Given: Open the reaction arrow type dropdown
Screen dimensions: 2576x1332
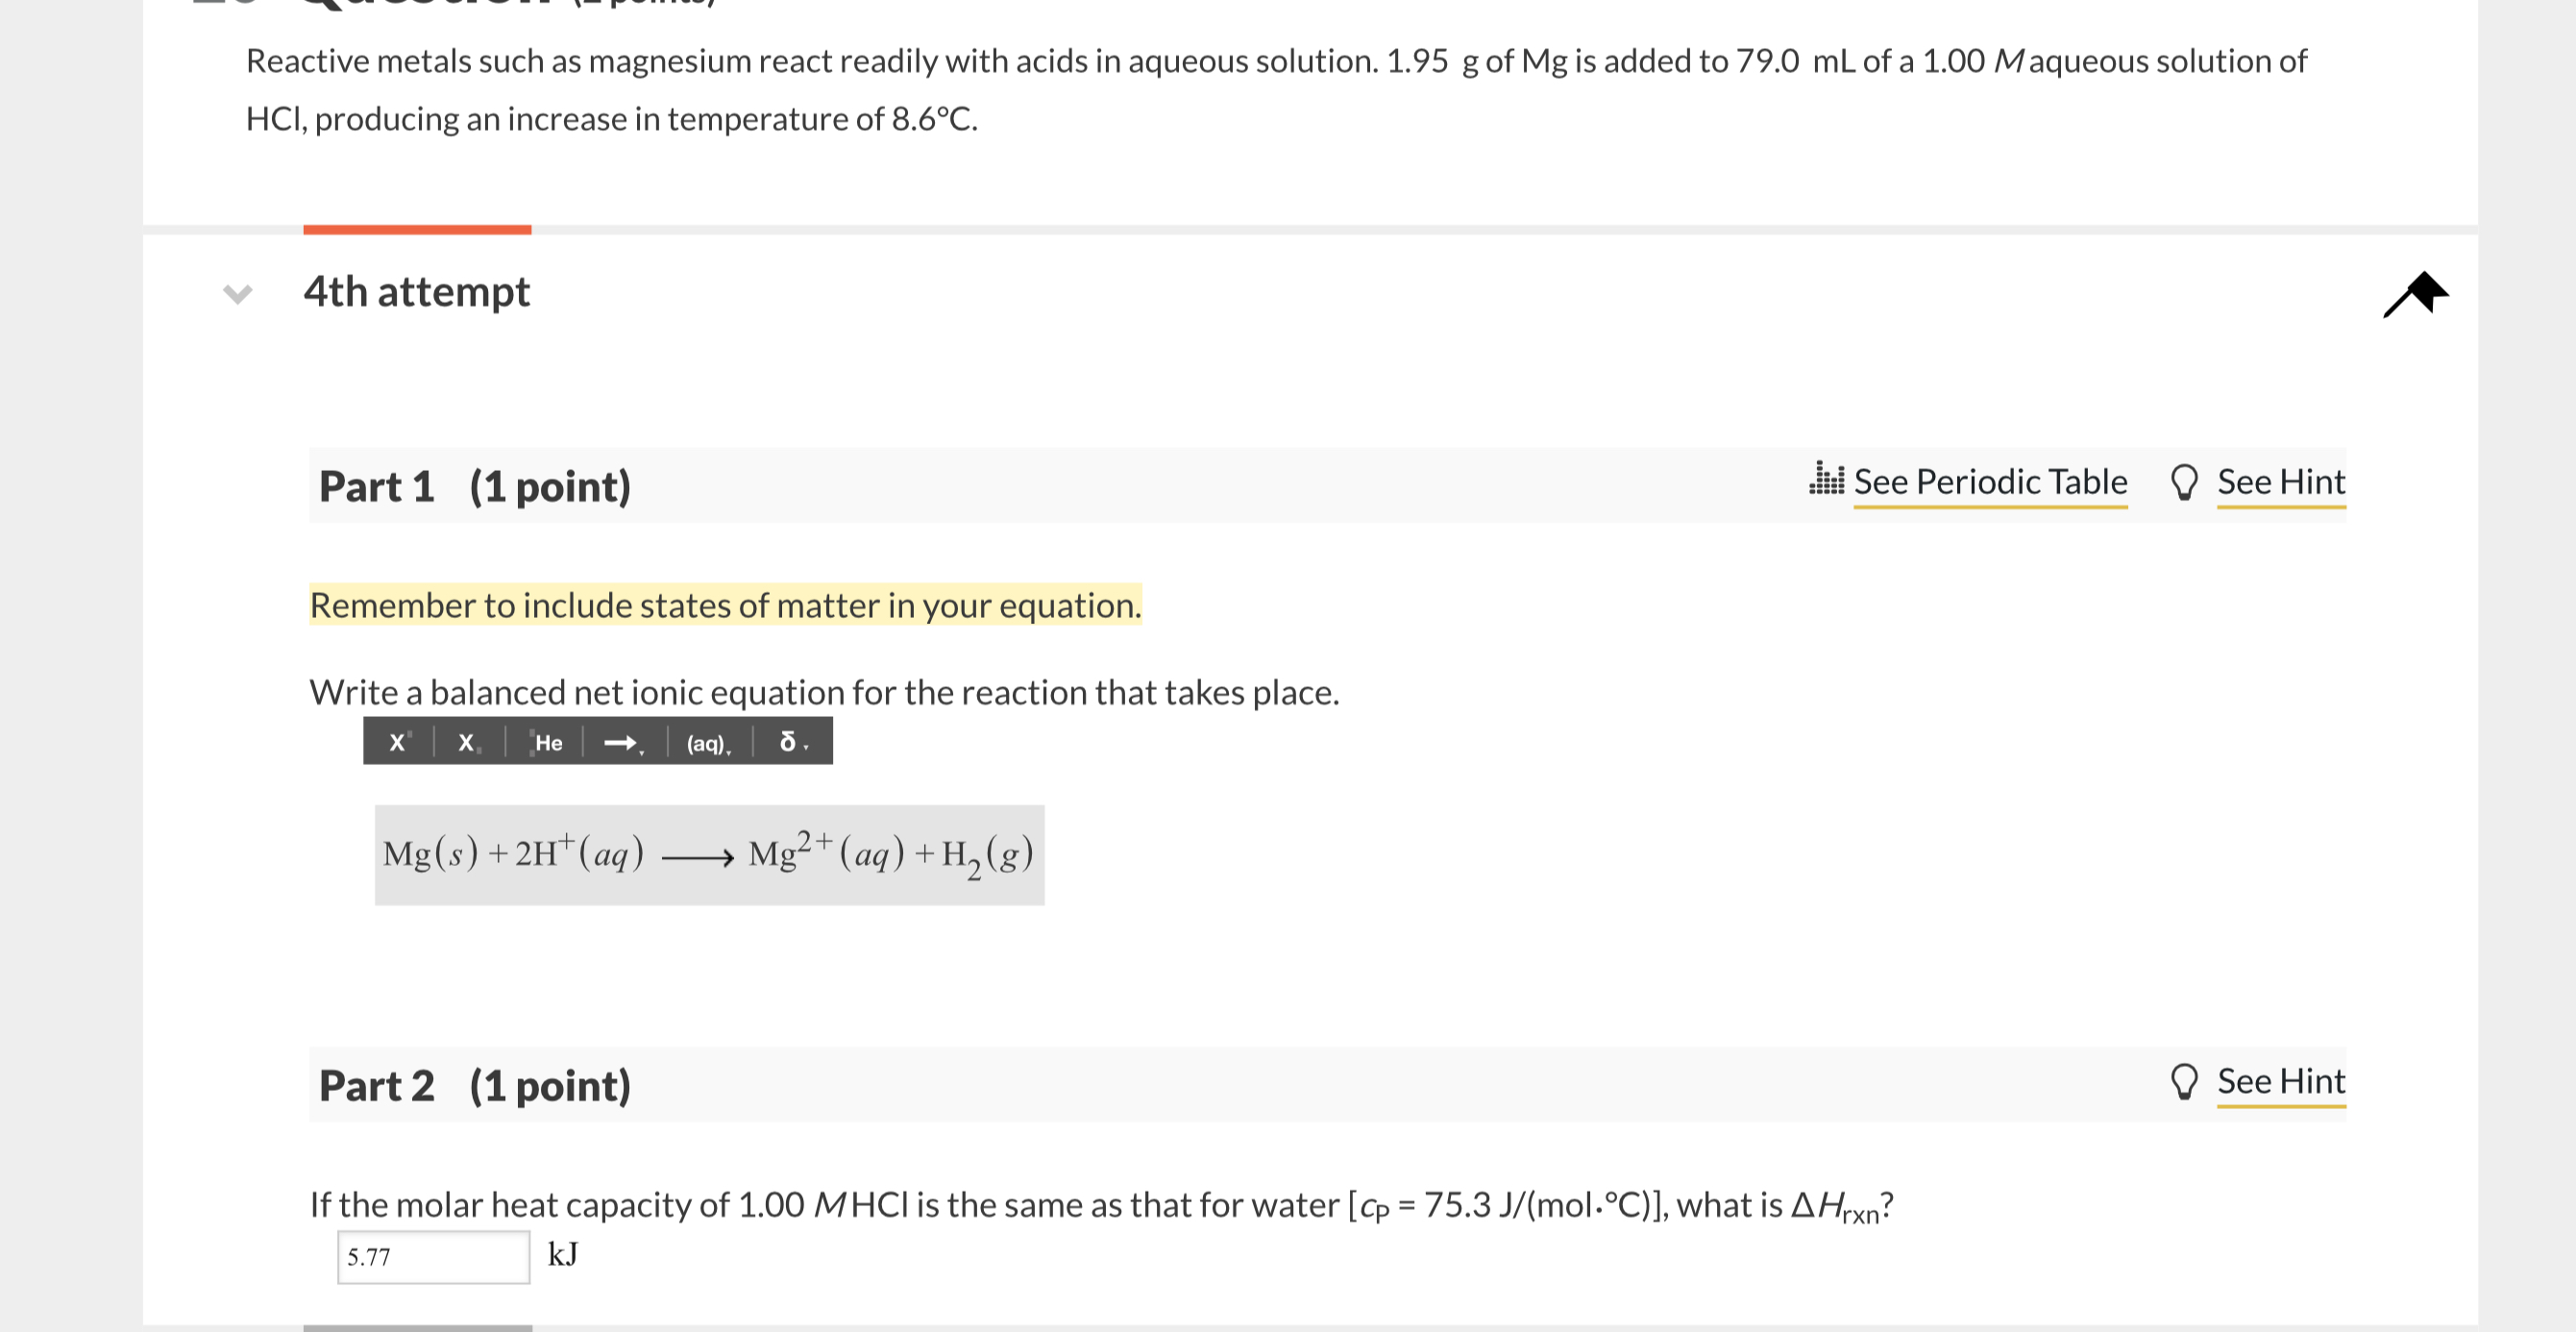Looking at the screenshot, I should pos(643,752).
